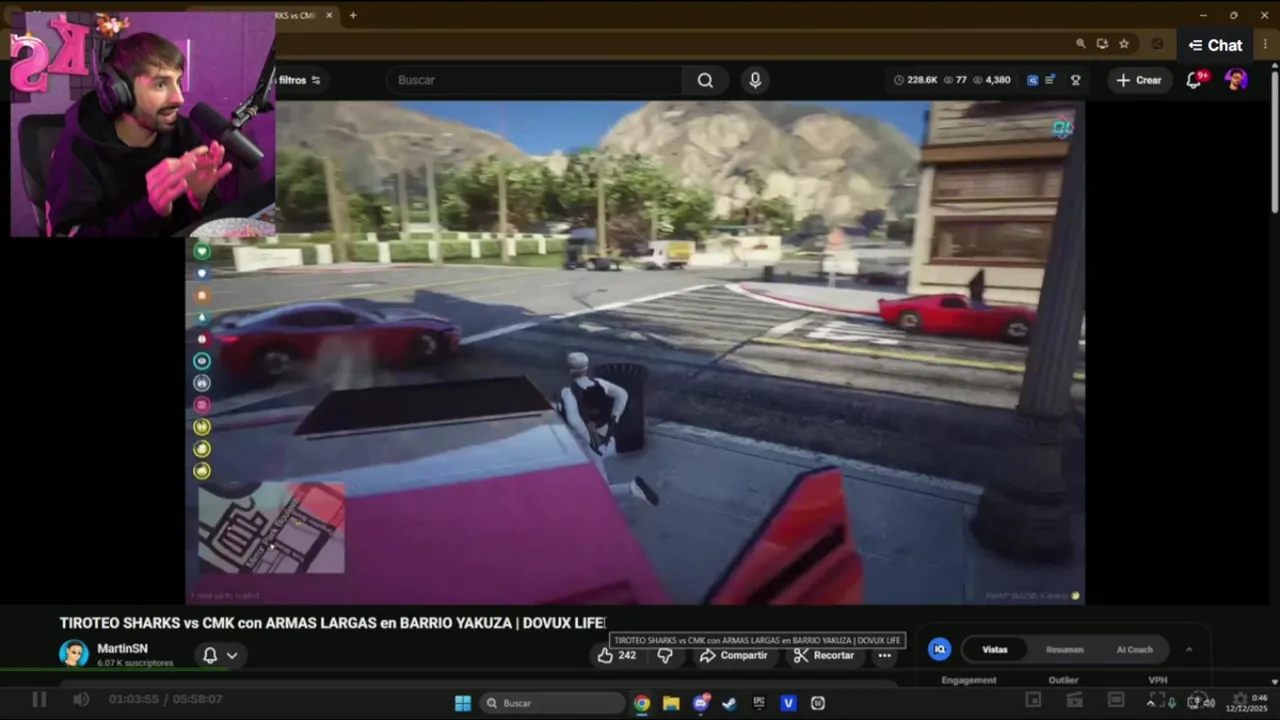Click the taskbar Buscar search box
This screenshot has width=1280, height=720.
point(550,703)
